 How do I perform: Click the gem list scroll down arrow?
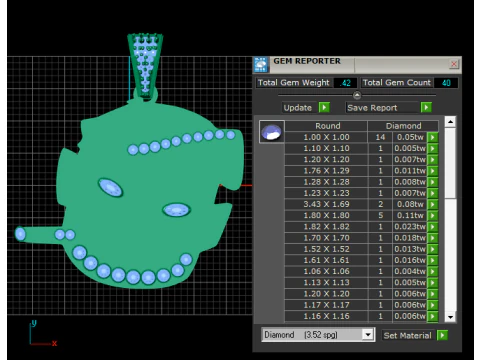click(x=450, y=317)
